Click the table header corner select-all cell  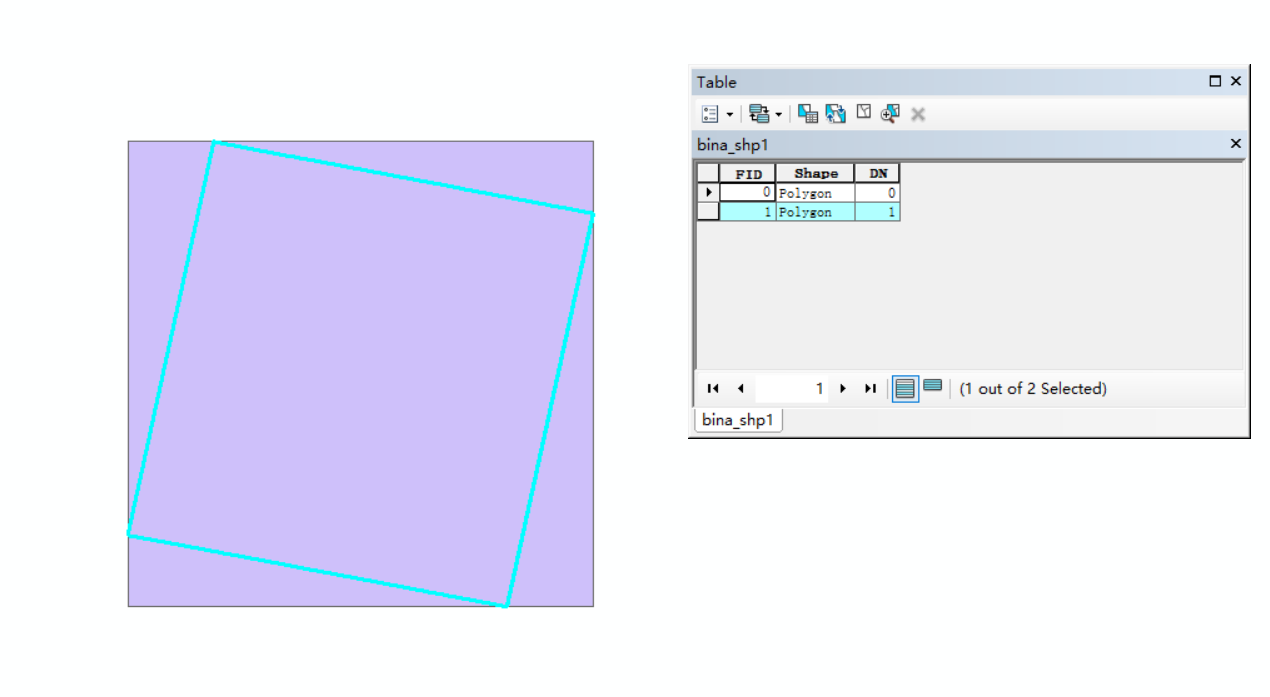pos(708,173)
